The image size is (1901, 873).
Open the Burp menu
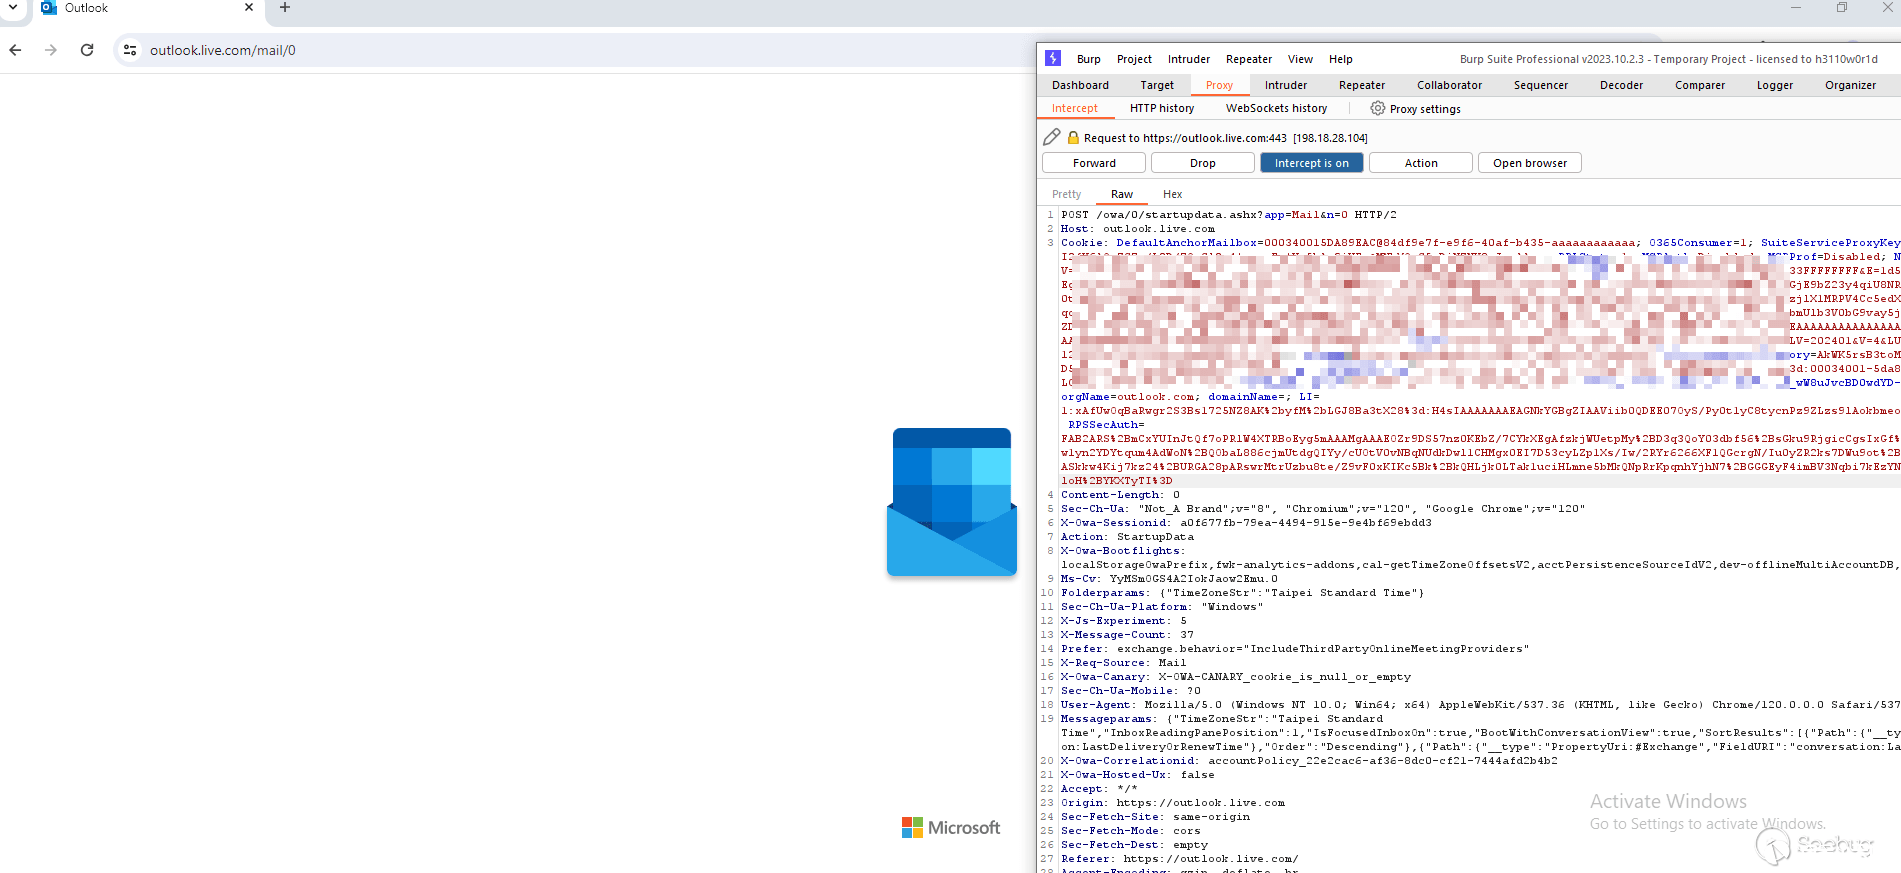coord(1089,59)
